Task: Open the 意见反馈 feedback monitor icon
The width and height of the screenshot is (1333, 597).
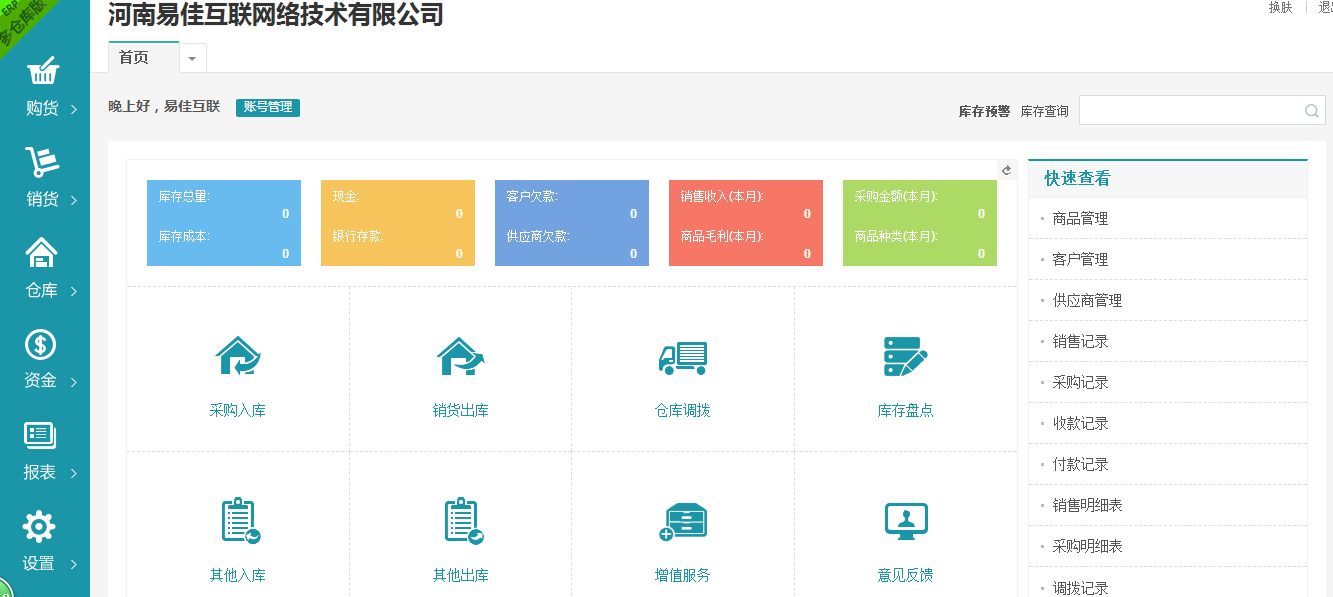Action: coord(905,521)
